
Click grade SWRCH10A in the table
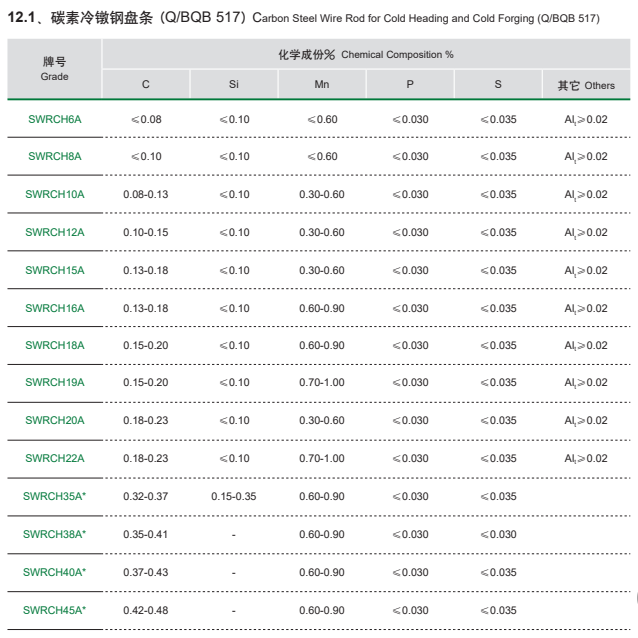(x=55, y=194)
